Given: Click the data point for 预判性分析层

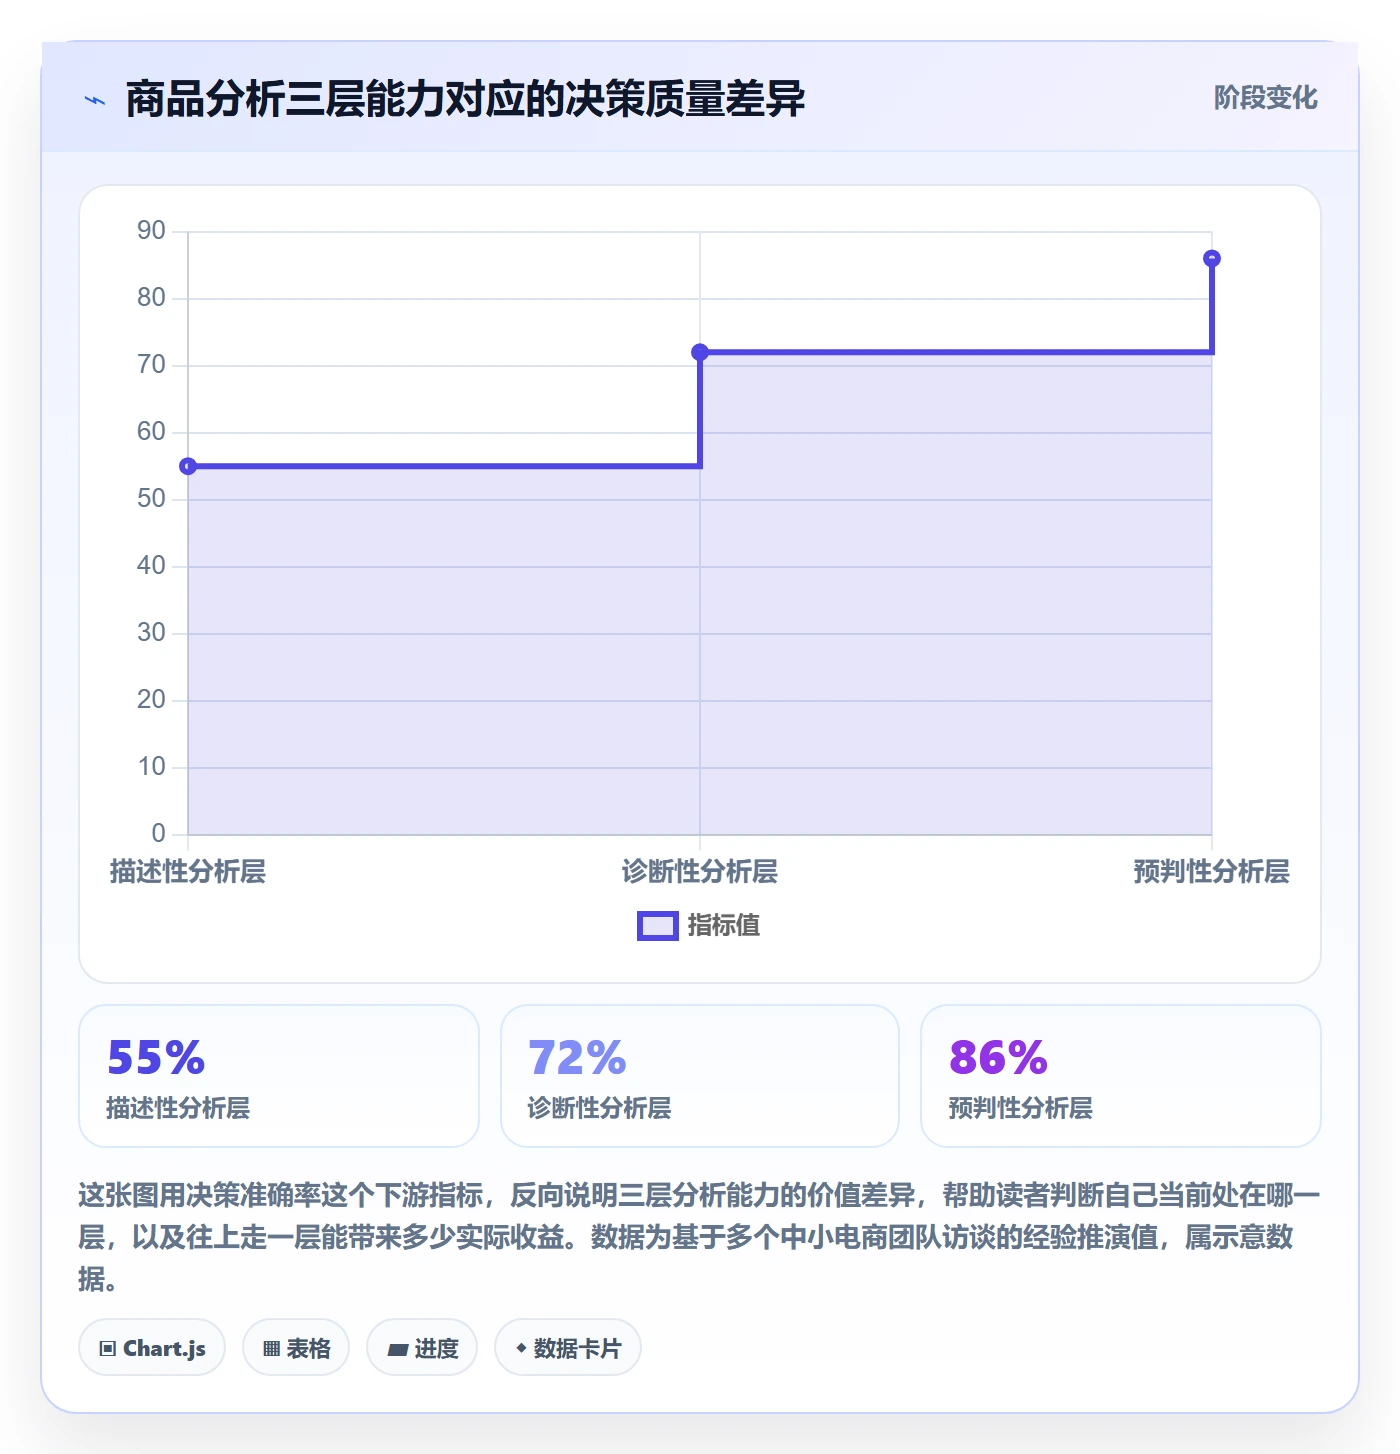Looking at the screenshot, I should point(1212,258).
